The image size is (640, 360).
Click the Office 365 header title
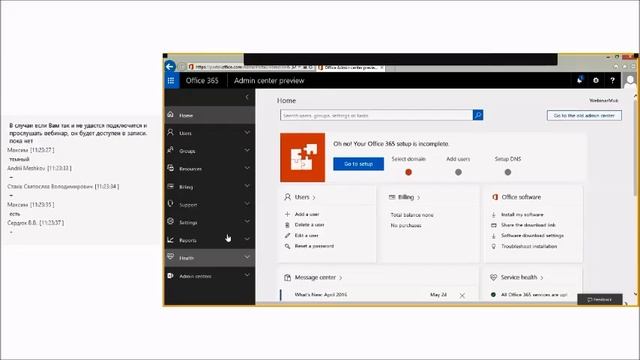click(202, 80)
